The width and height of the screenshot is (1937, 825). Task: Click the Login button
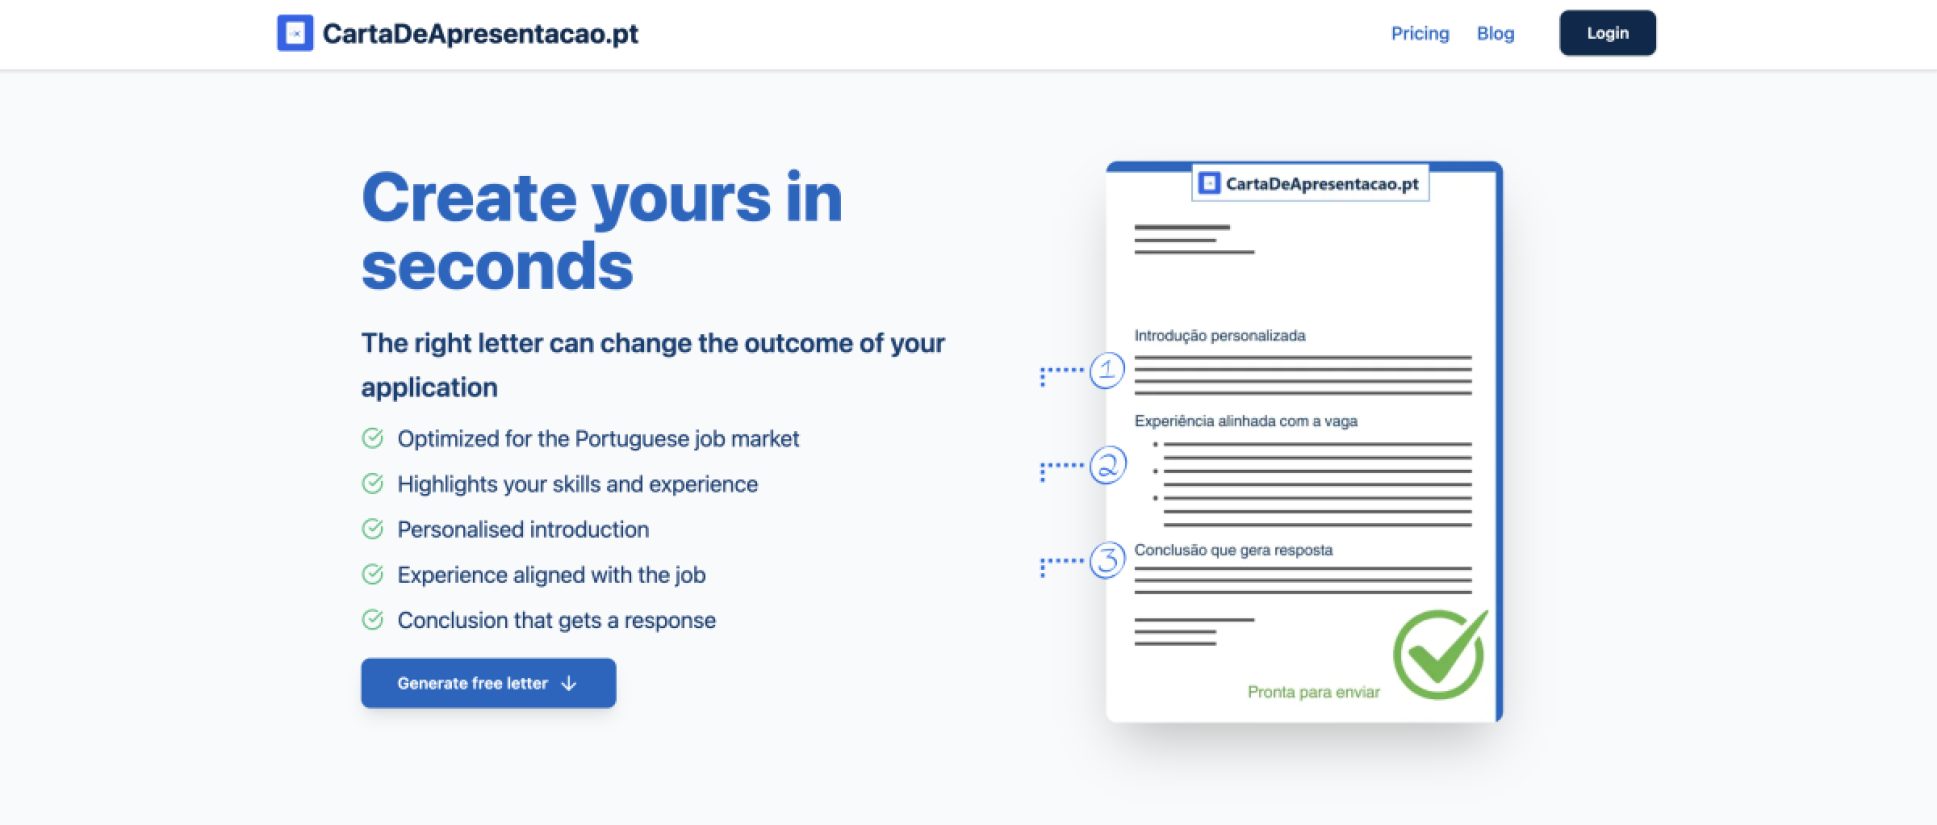[1607, 33]
